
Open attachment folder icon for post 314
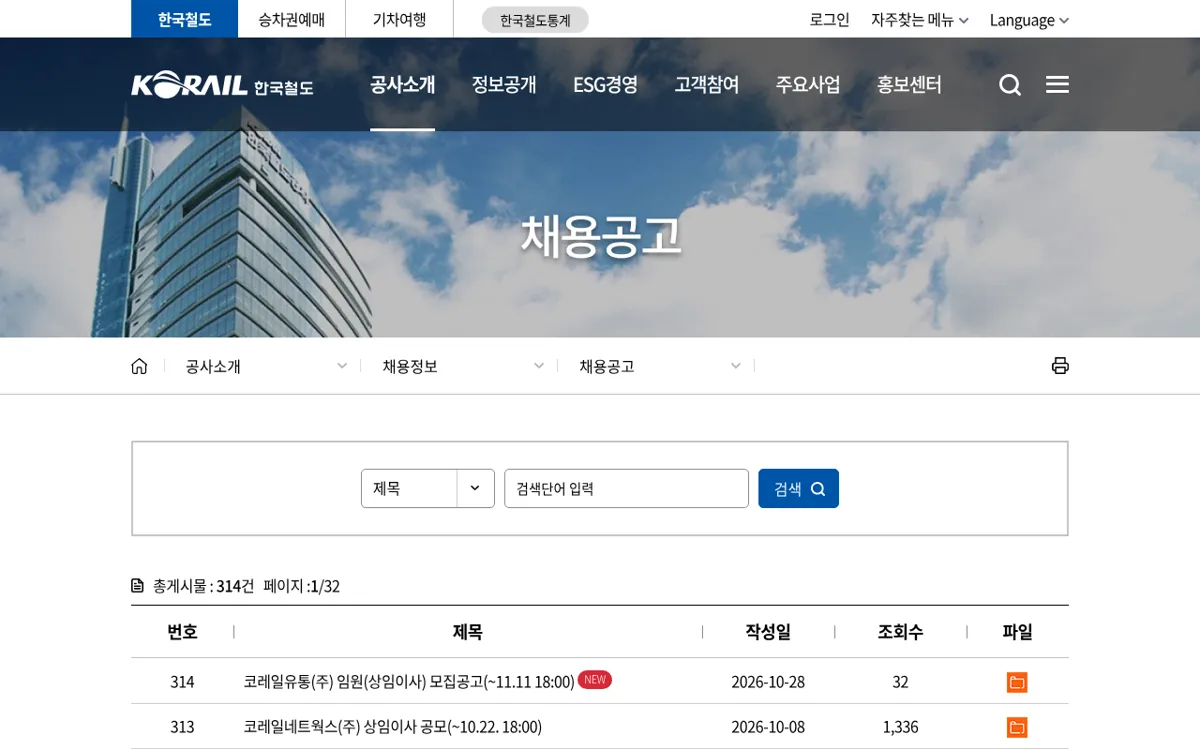1017,682
